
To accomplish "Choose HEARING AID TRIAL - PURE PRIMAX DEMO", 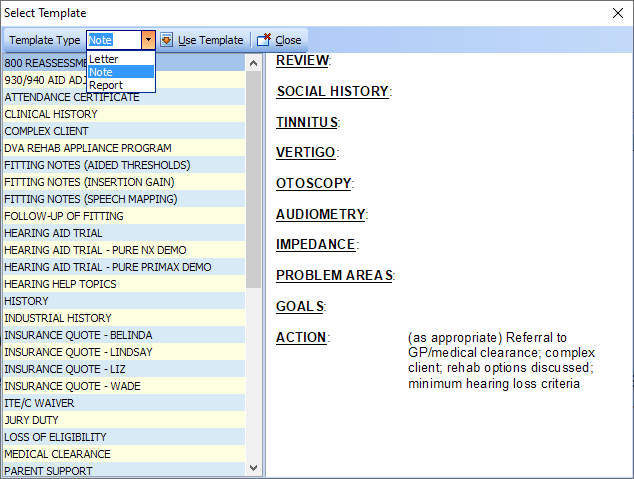I will click(107, 267).
